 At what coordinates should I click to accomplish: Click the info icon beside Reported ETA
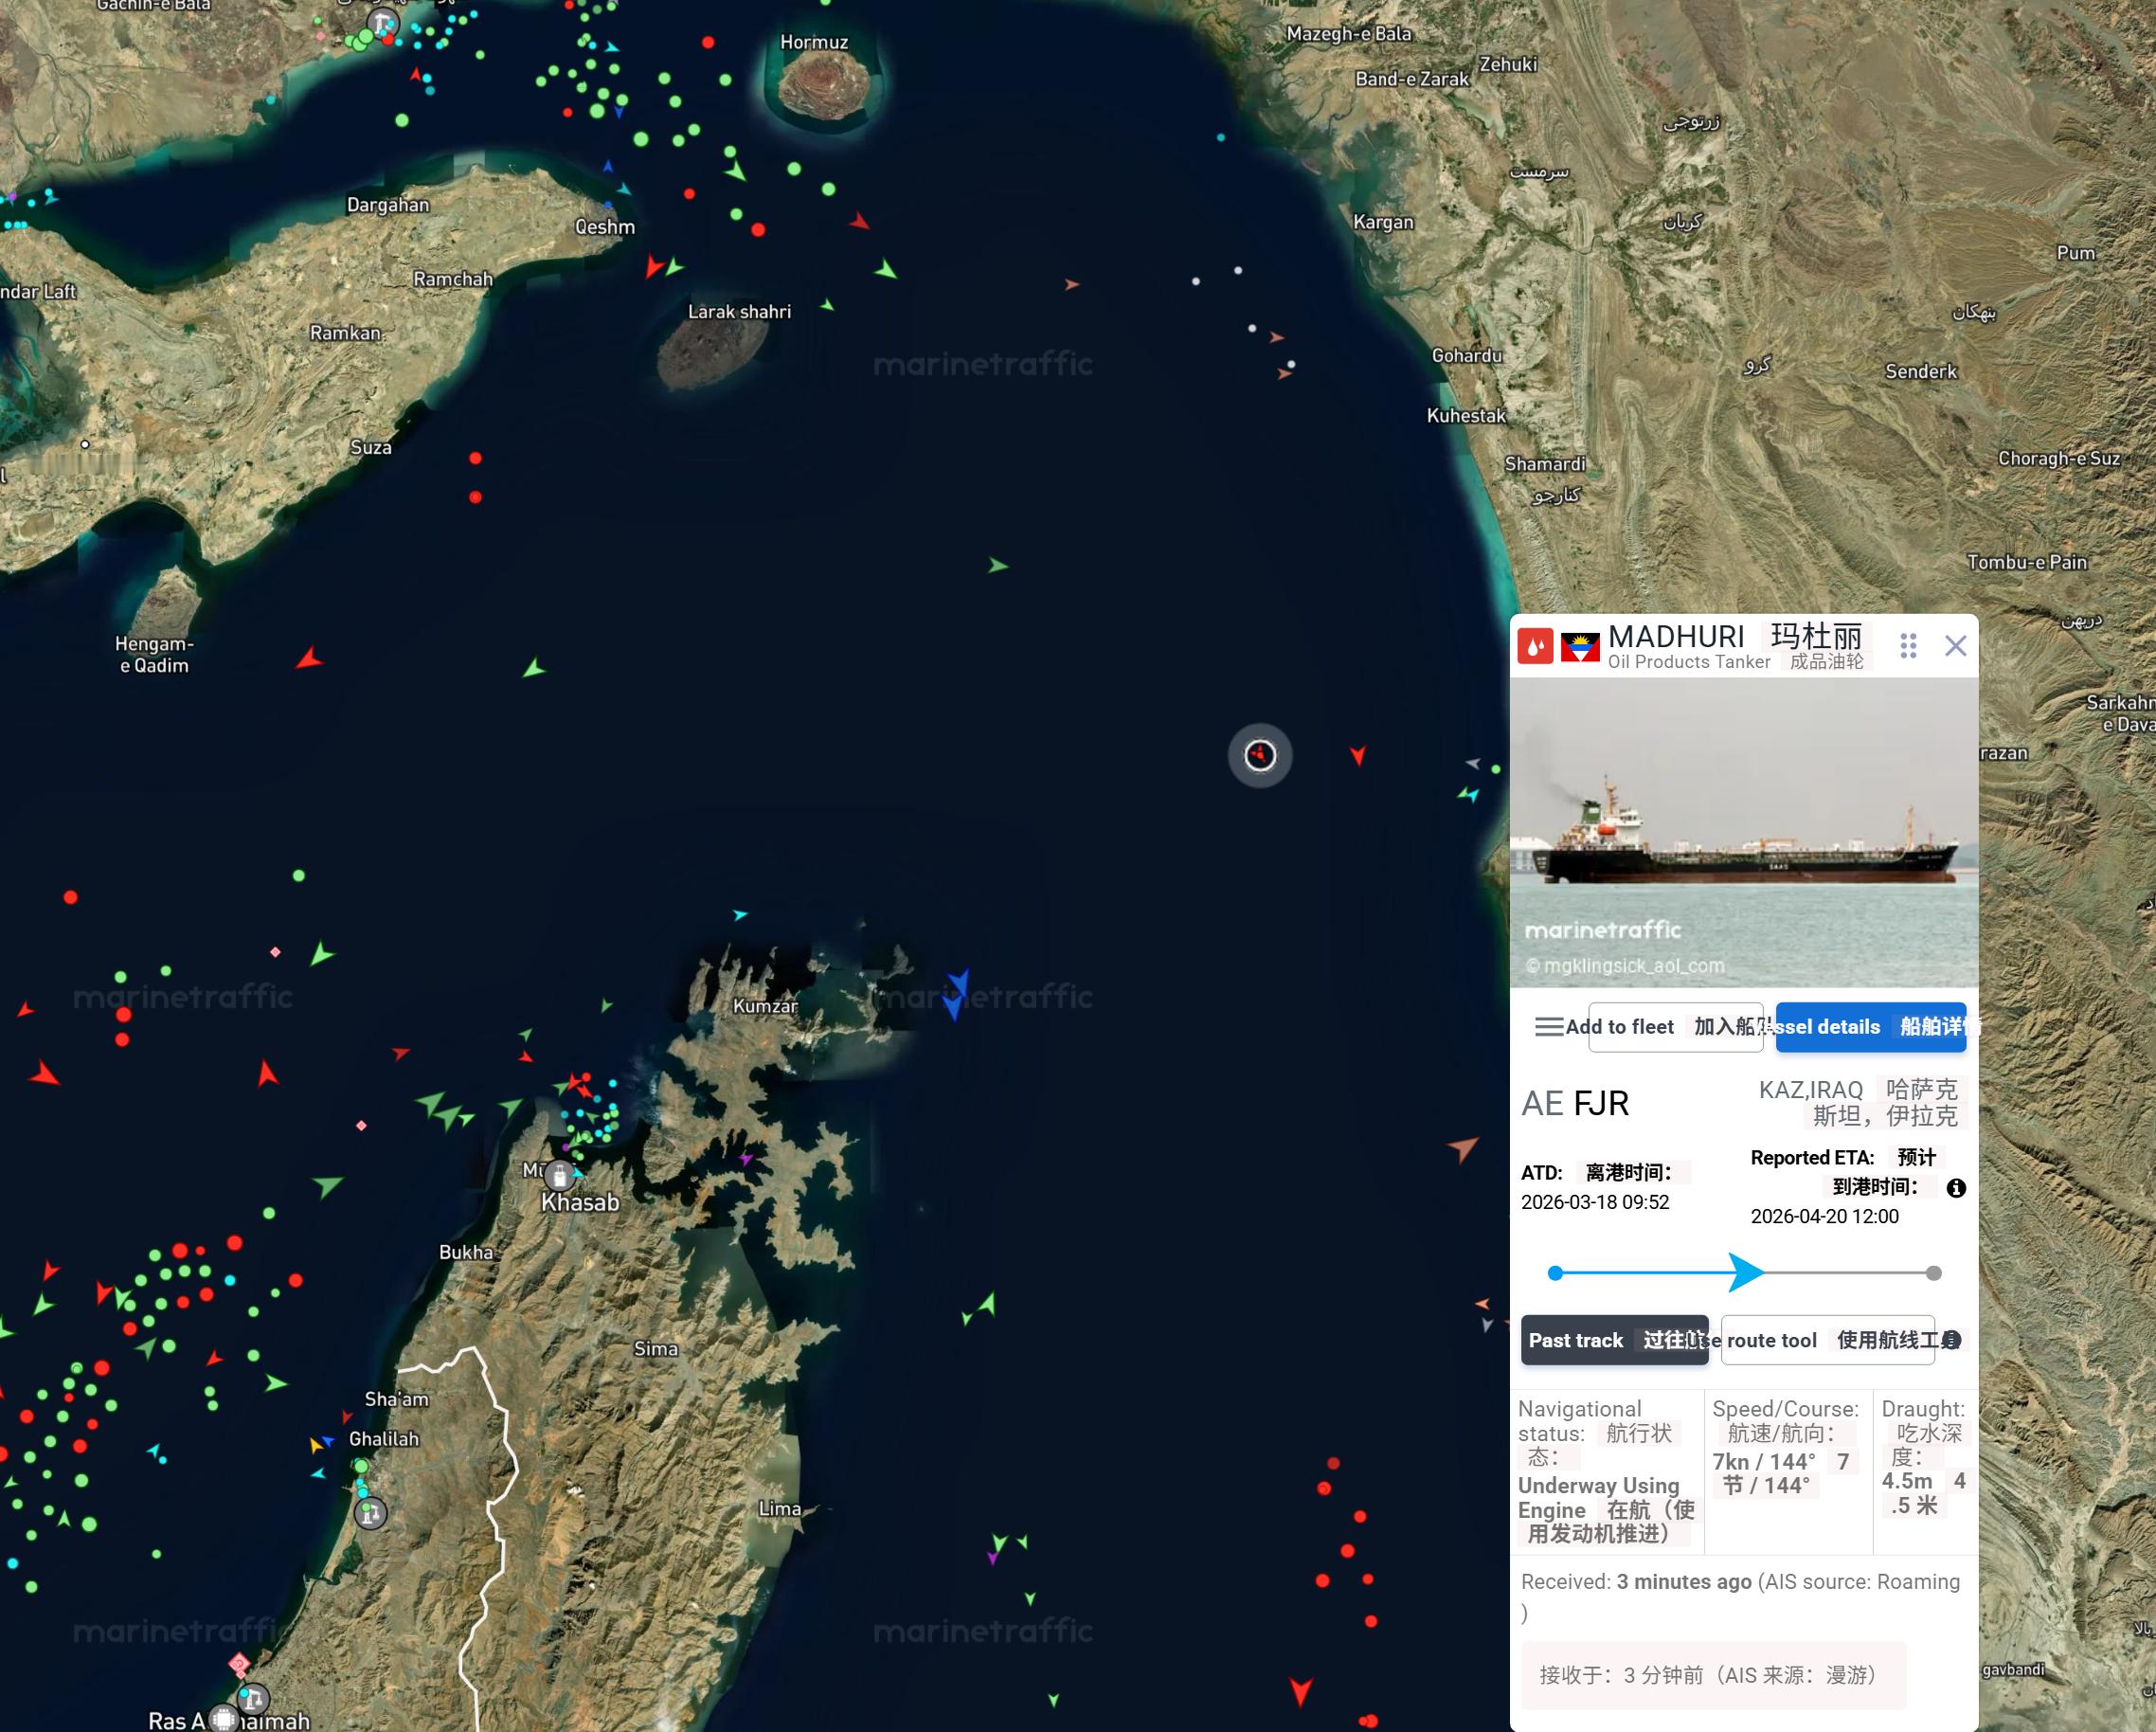click(1956, 1188)
